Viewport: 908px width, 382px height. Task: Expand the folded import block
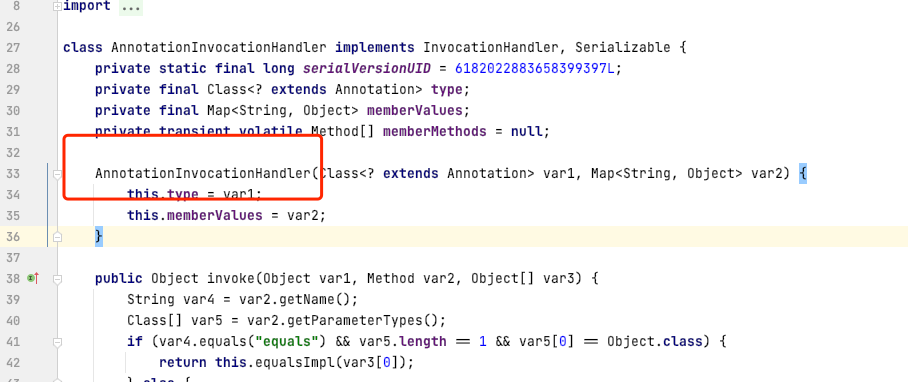(x=57, y=7)
